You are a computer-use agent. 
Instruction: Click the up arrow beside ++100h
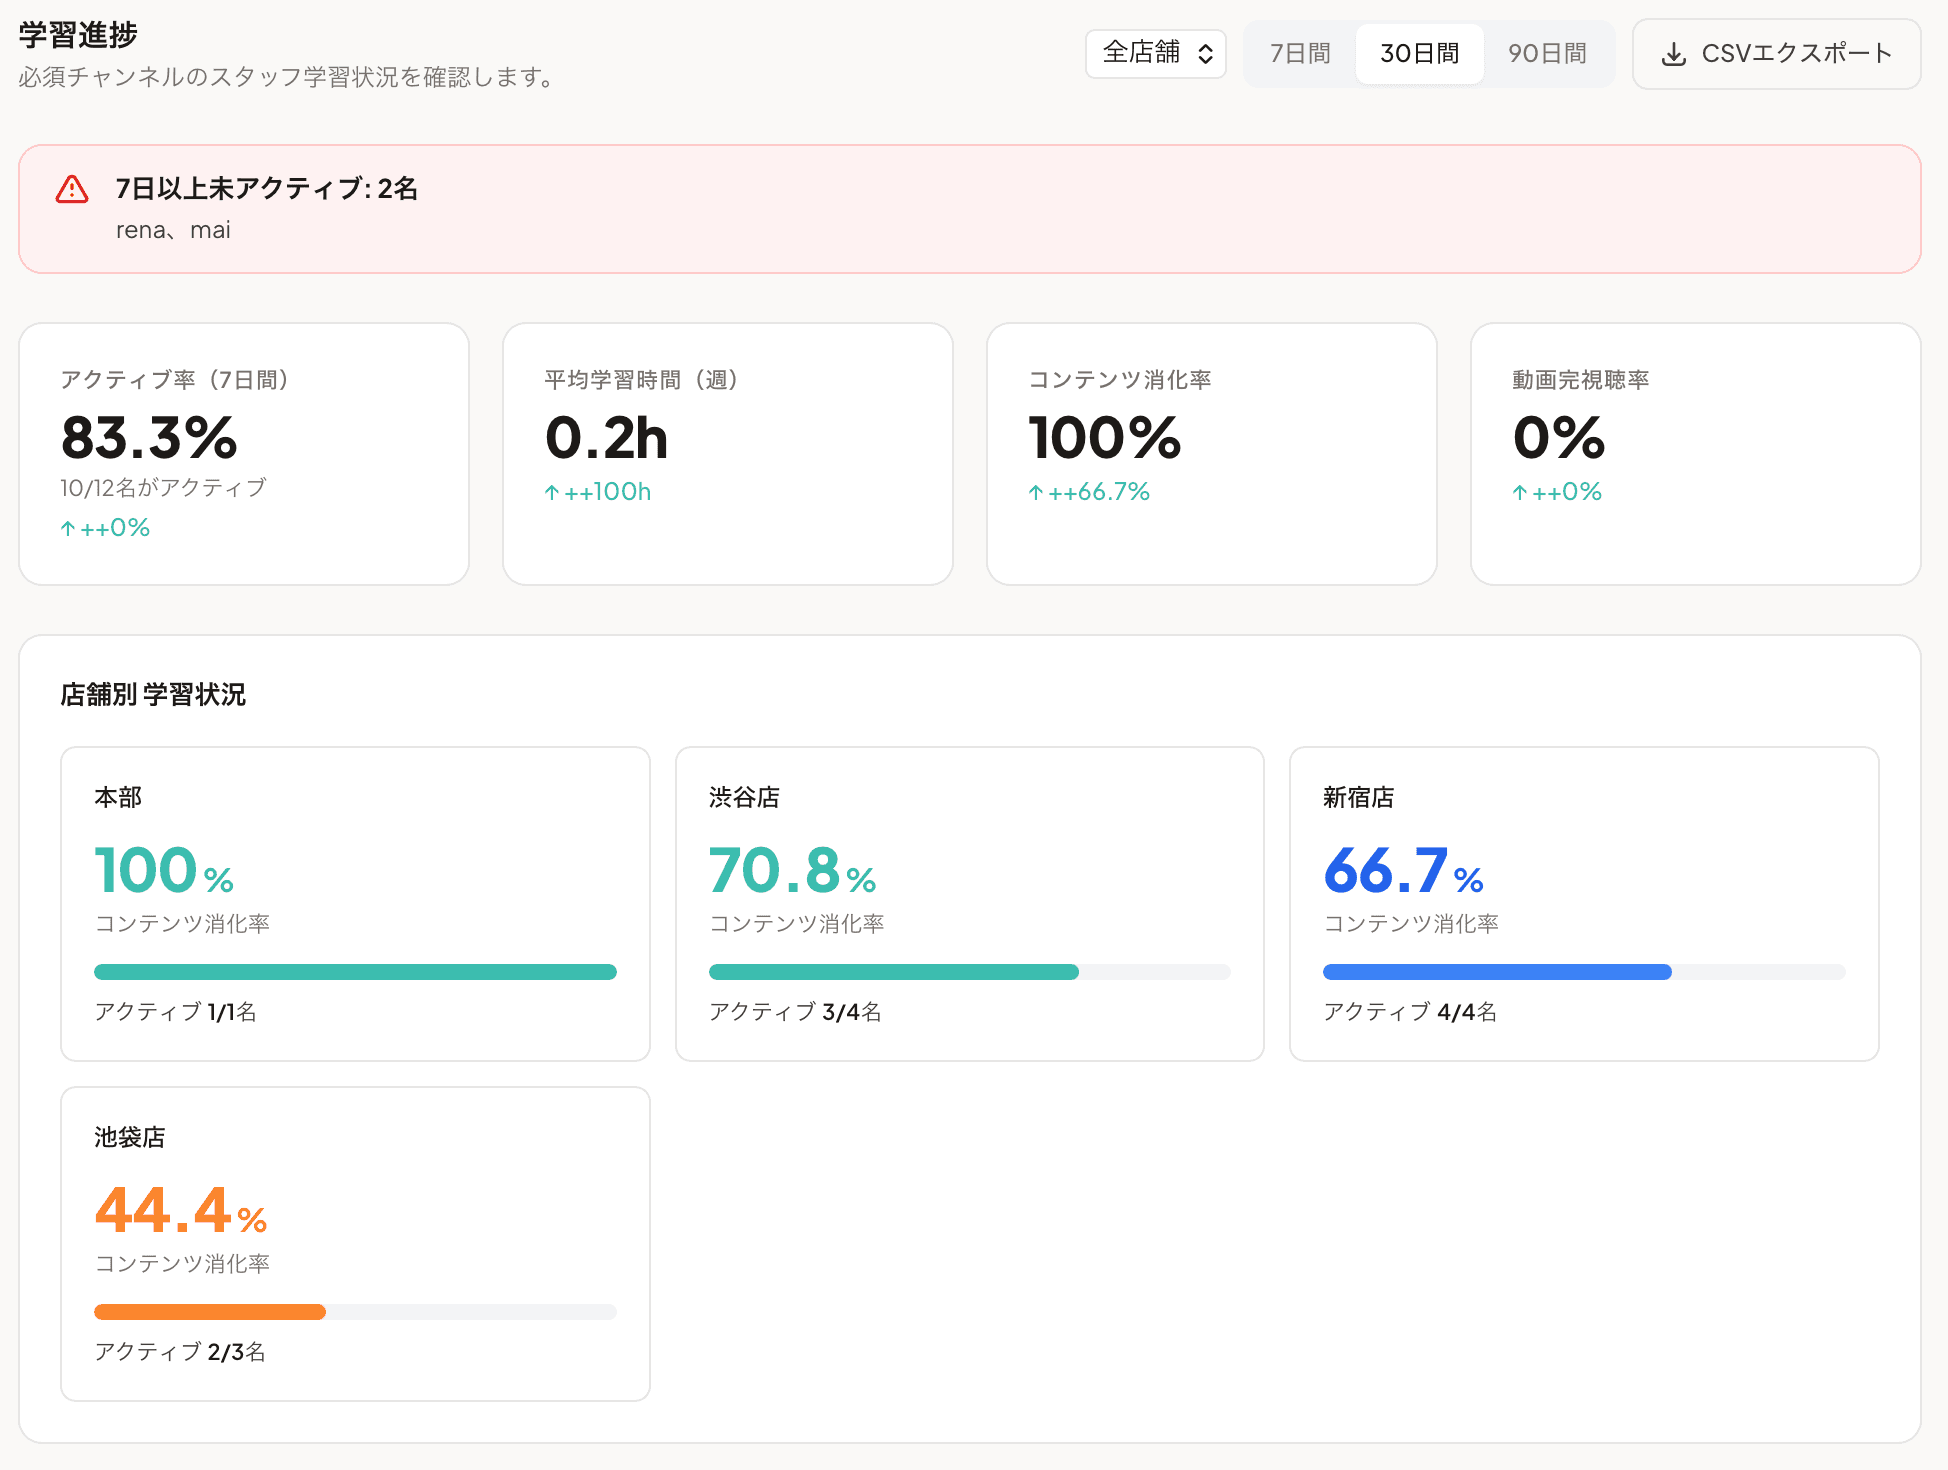552,492
